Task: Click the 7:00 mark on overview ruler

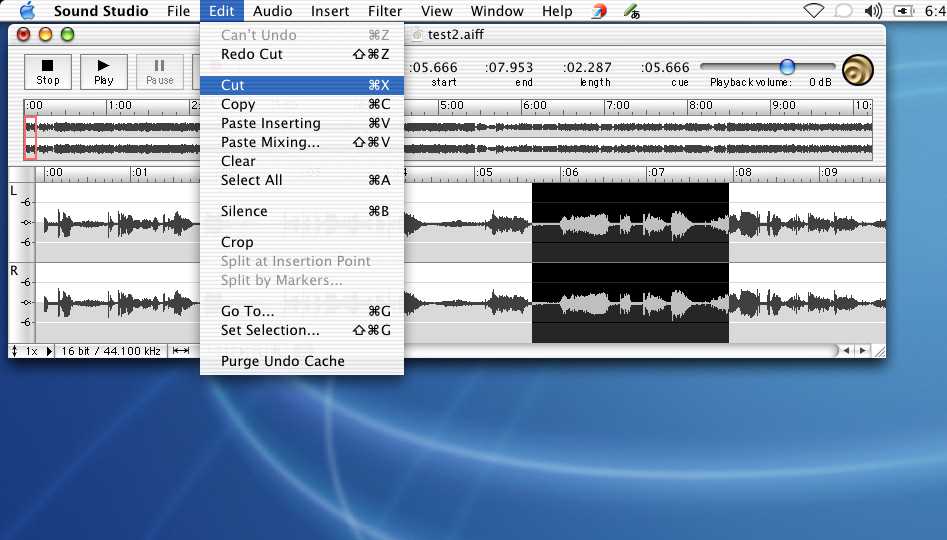Action: pyautogui.click(x=617, y=105)
